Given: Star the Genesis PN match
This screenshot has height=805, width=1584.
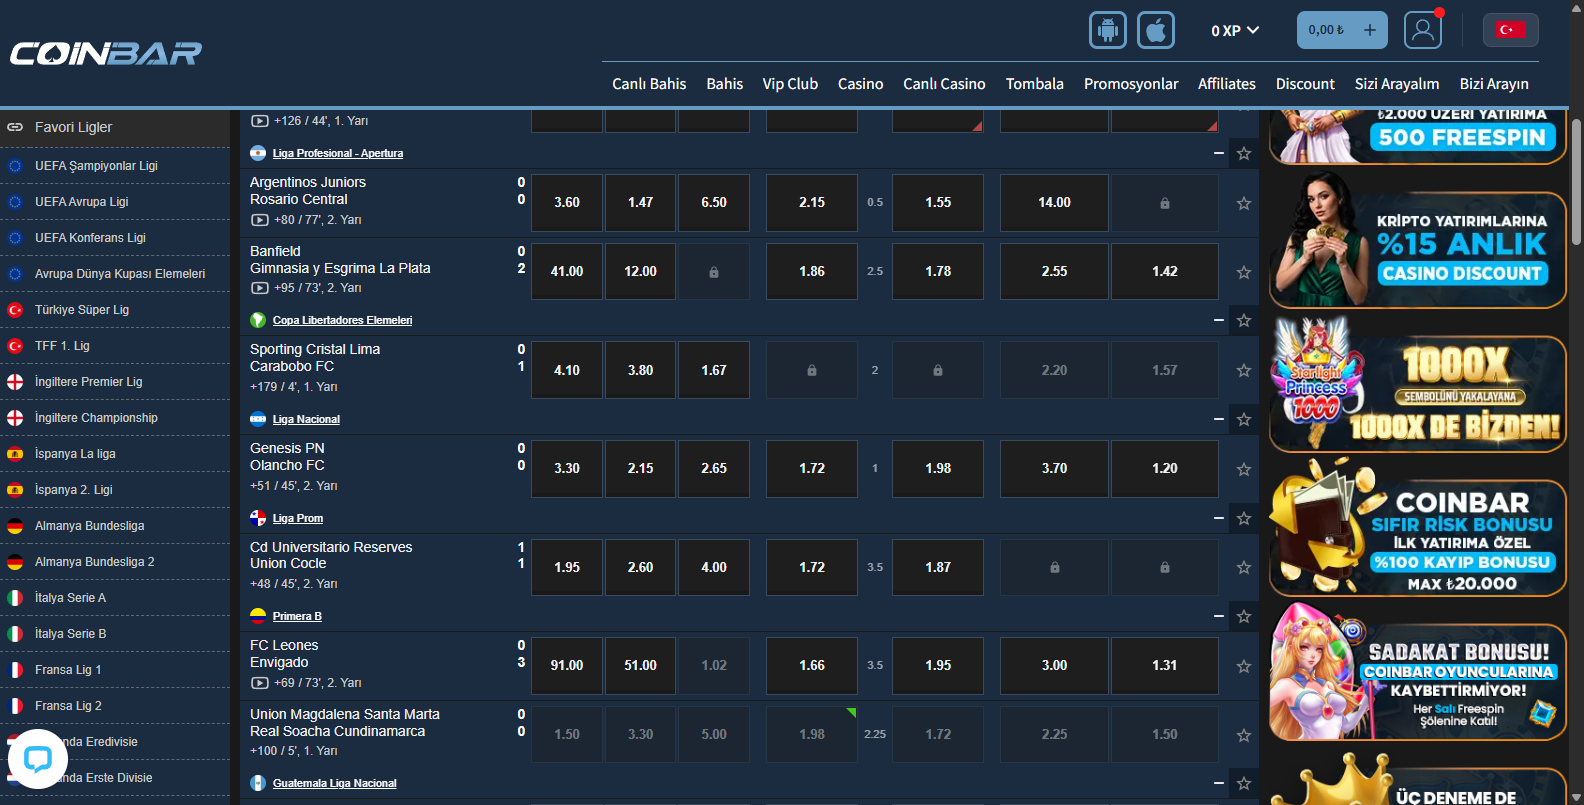Looking at the screenshot, I should (x=1244, y=469).
